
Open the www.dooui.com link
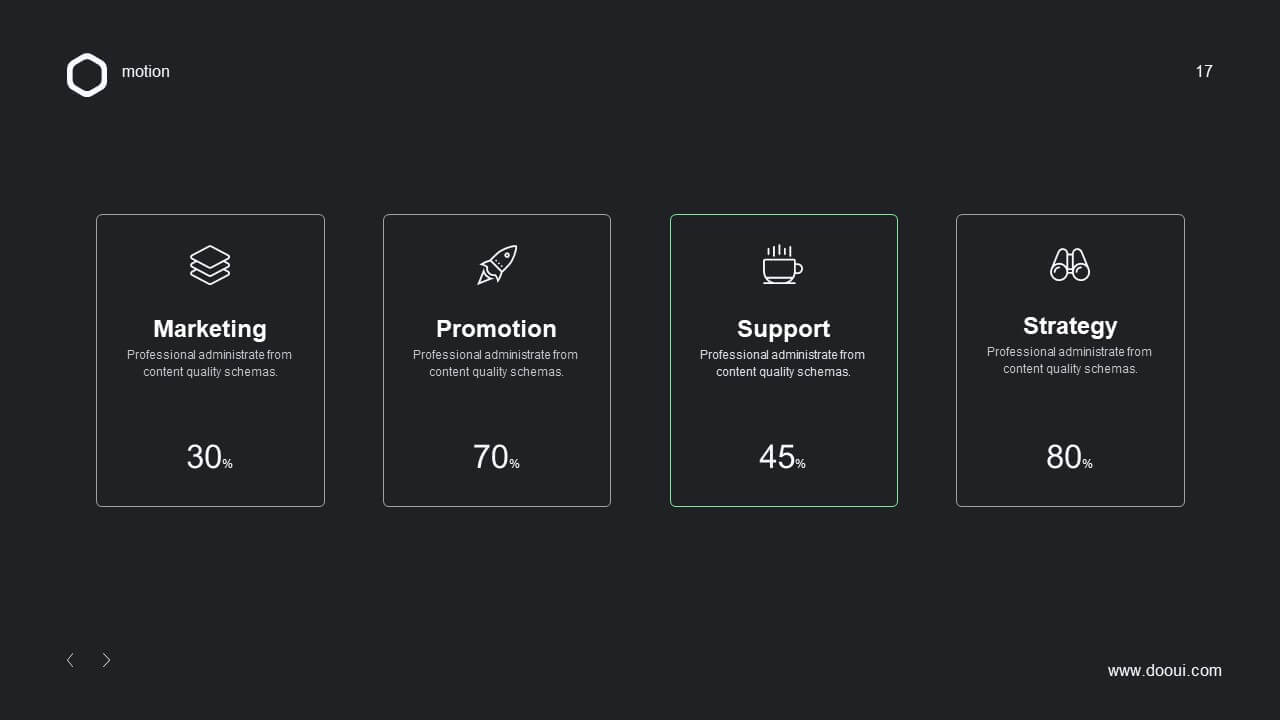(1165, 671)
